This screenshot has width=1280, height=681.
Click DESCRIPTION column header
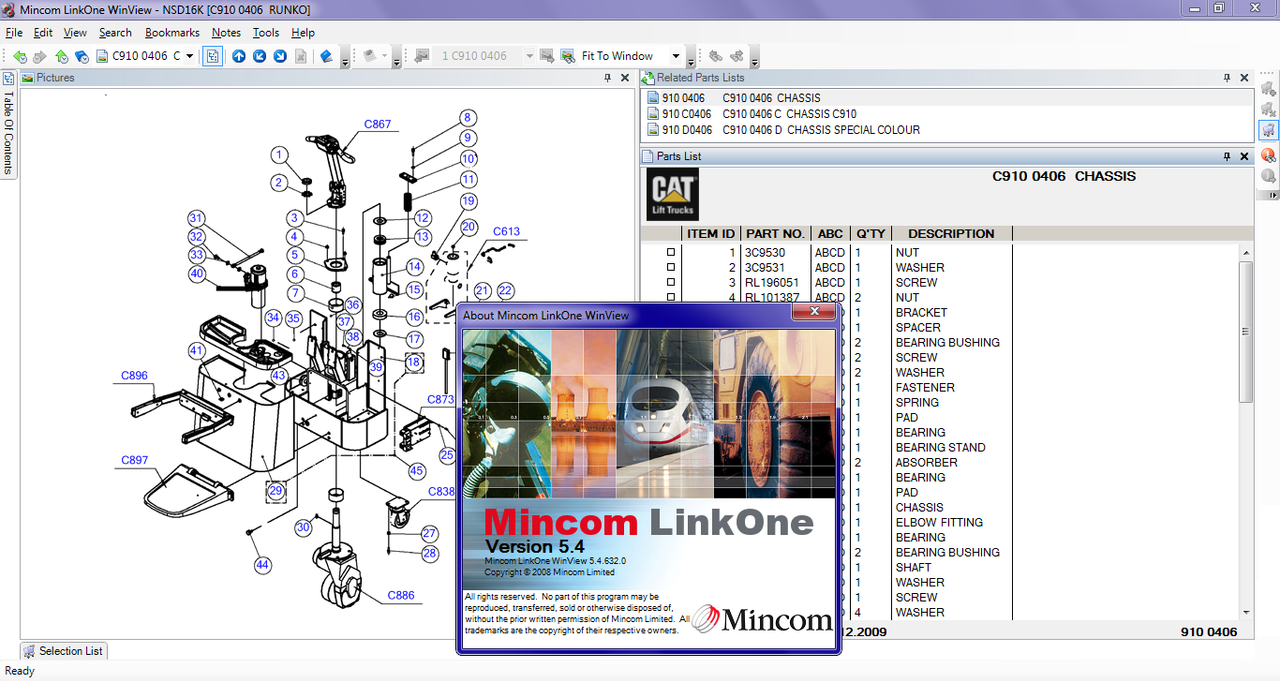[x=951, y=234]
